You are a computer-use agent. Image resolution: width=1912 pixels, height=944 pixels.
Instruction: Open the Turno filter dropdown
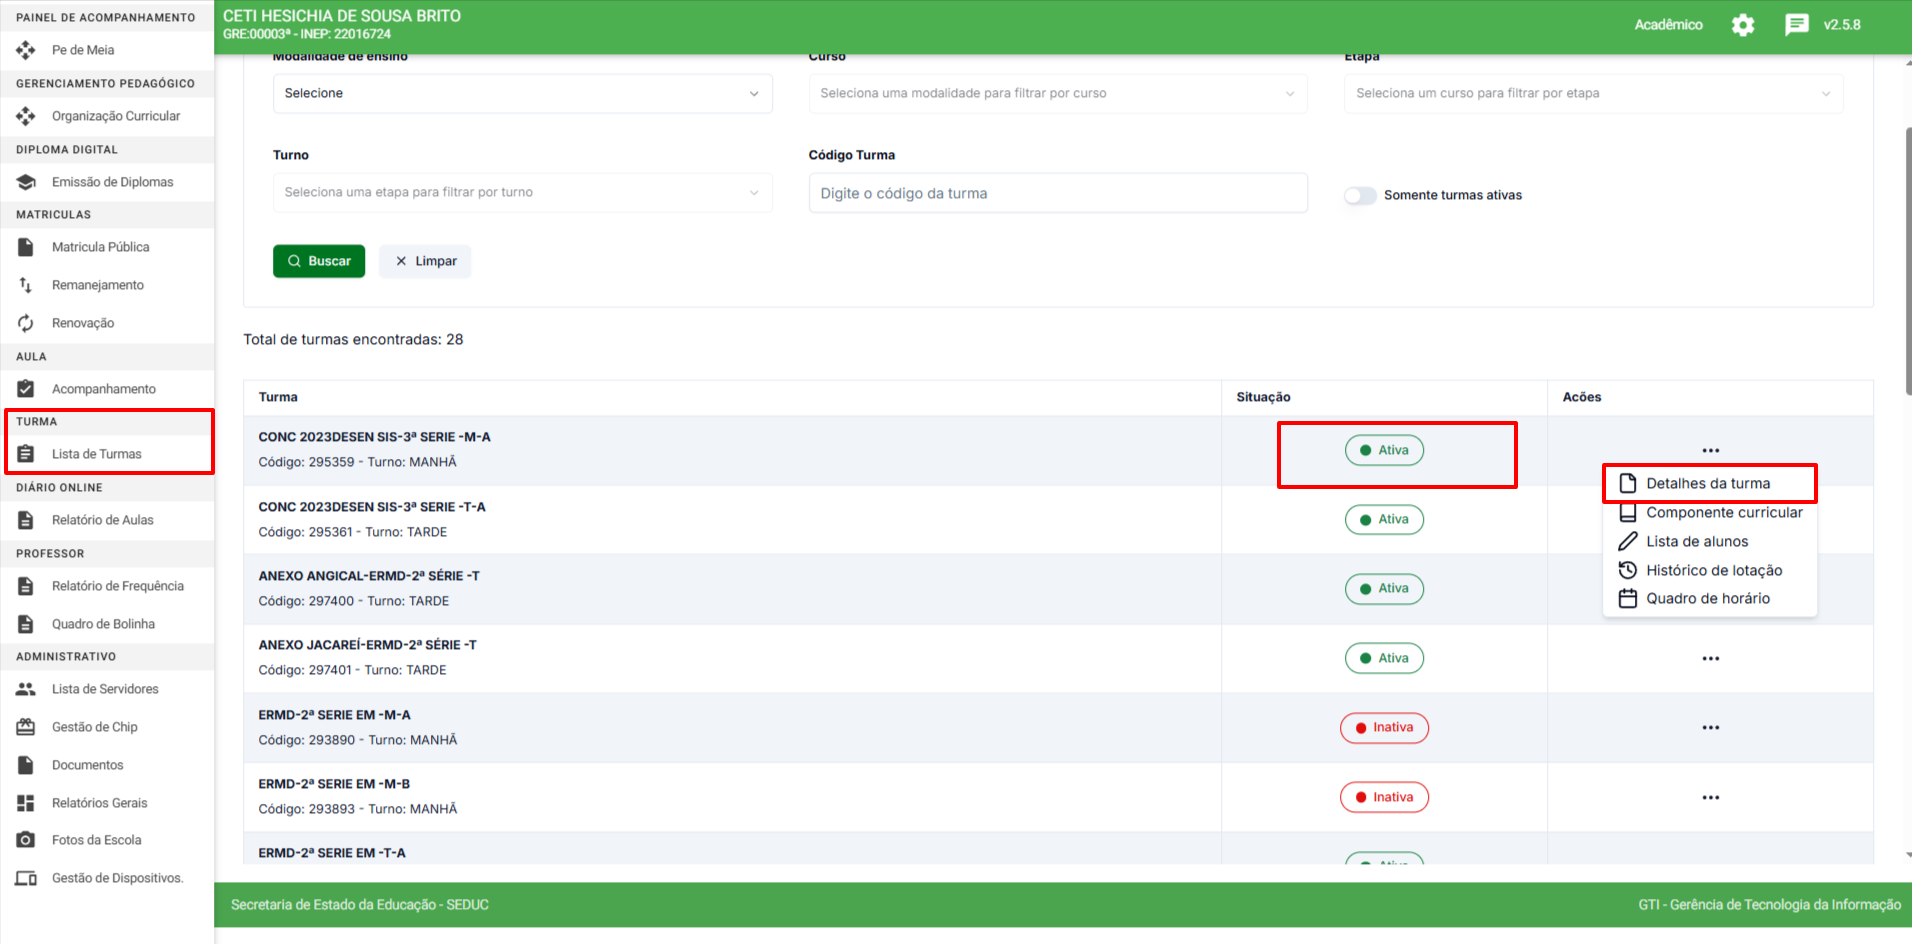(x=522, y=193)
